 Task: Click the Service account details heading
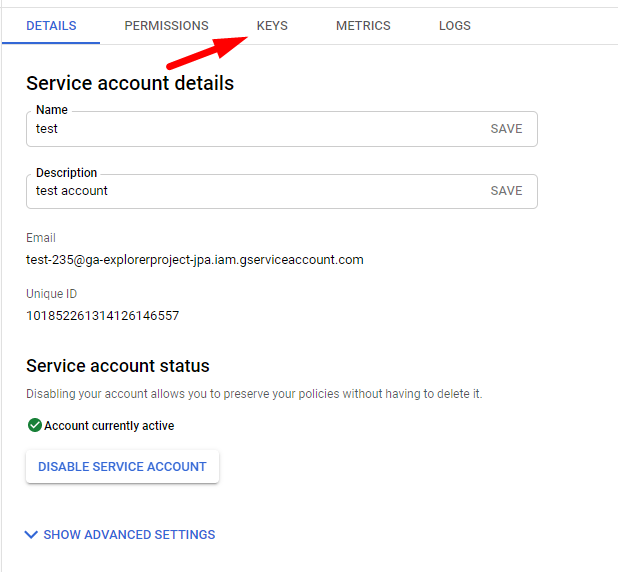tap(130, 83)
